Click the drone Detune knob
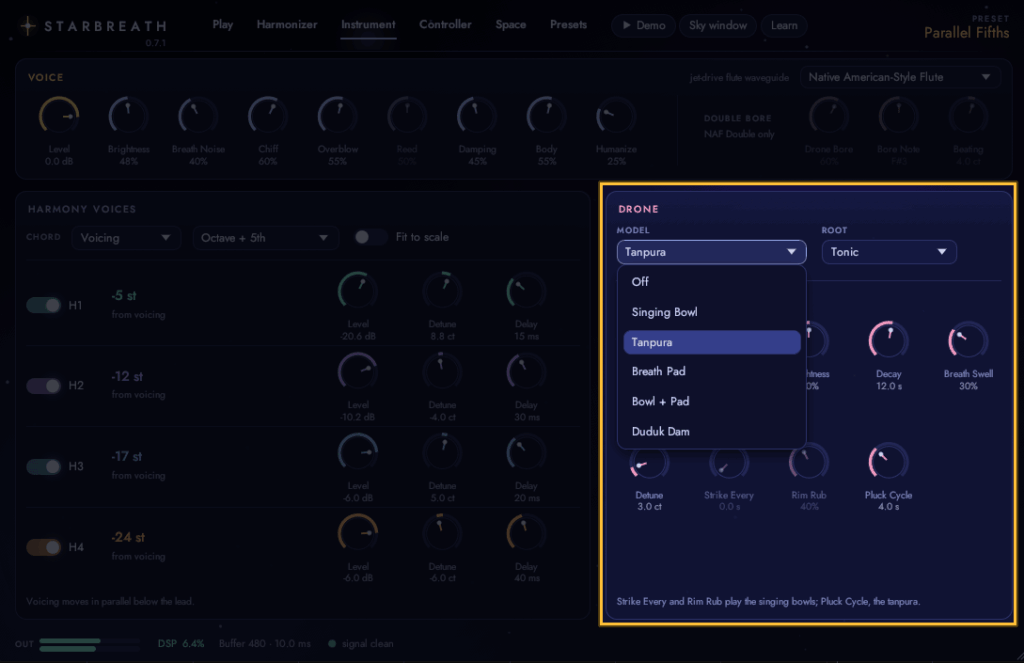This screenshot has width=1024, height=663. [x=649, y=462]
